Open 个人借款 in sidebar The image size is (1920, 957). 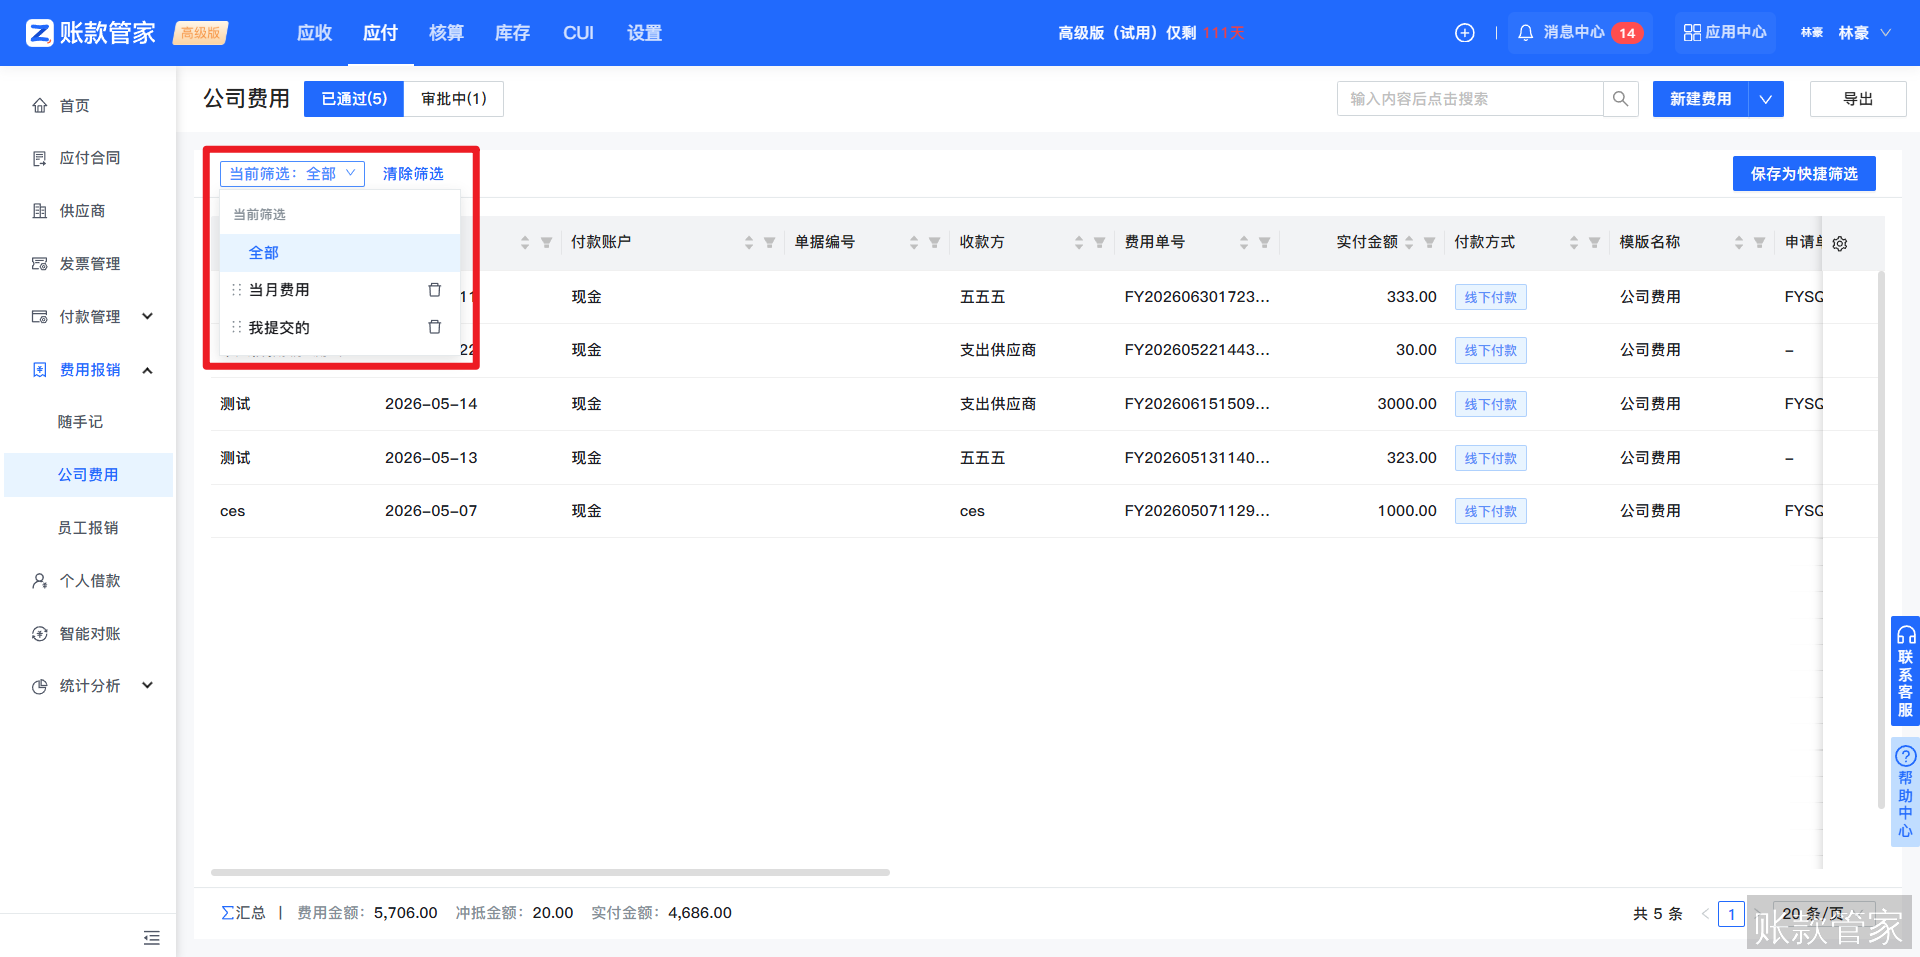[x=88, y=581]
